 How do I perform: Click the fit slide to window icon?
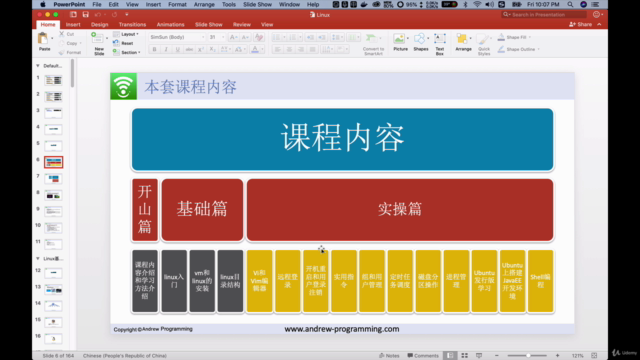tap(594, 356)
